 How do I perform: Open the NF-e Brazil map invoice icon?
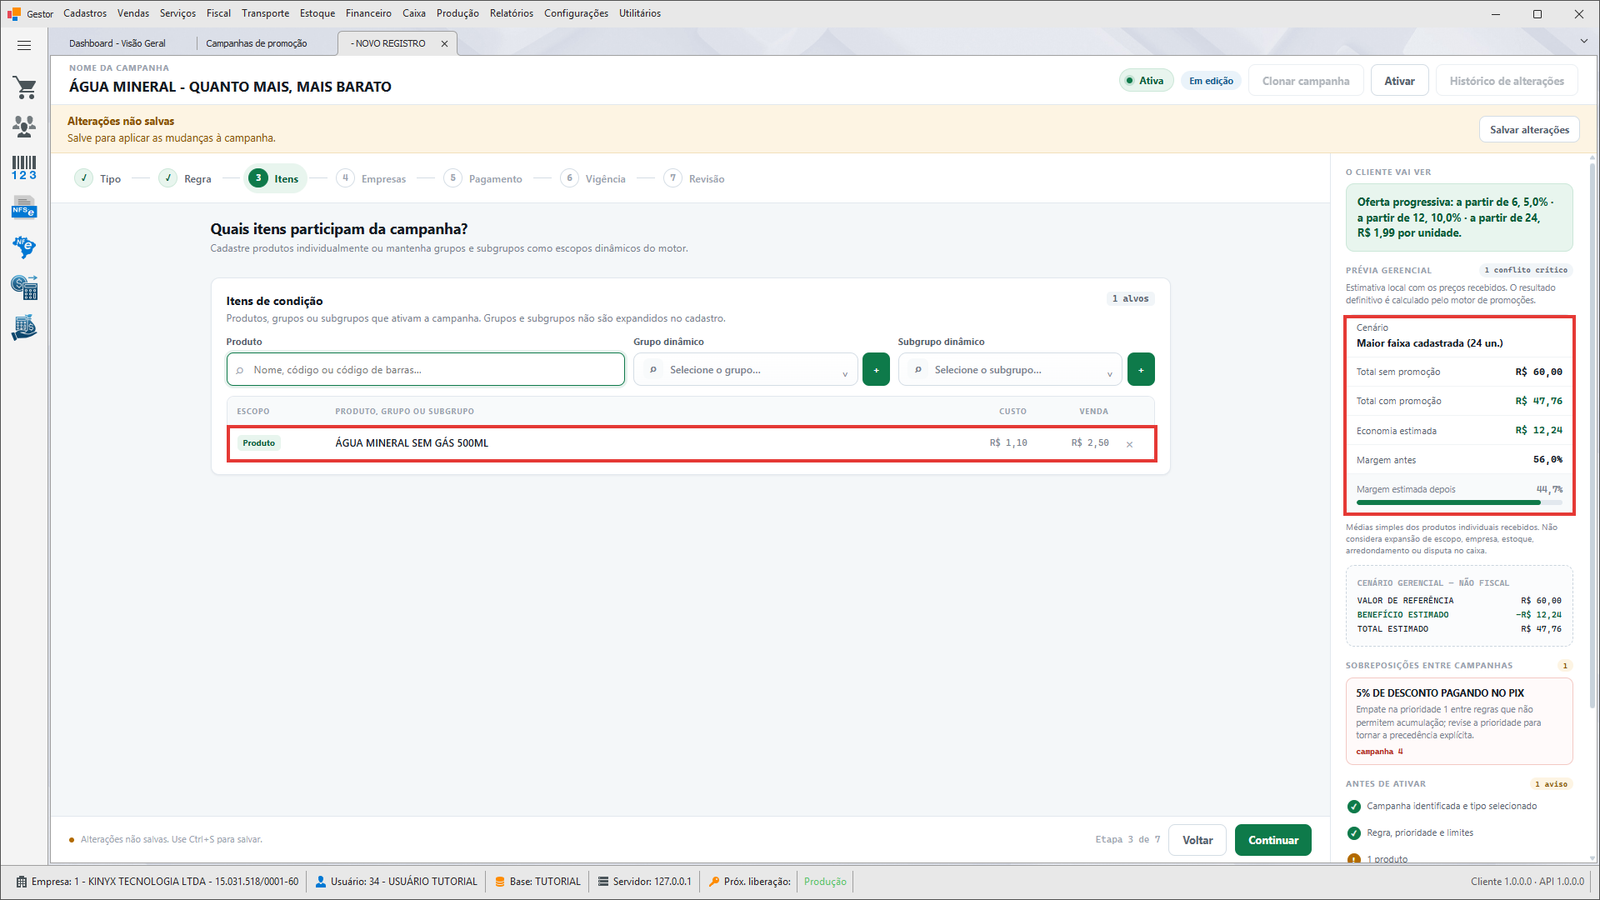pos(24,247)
